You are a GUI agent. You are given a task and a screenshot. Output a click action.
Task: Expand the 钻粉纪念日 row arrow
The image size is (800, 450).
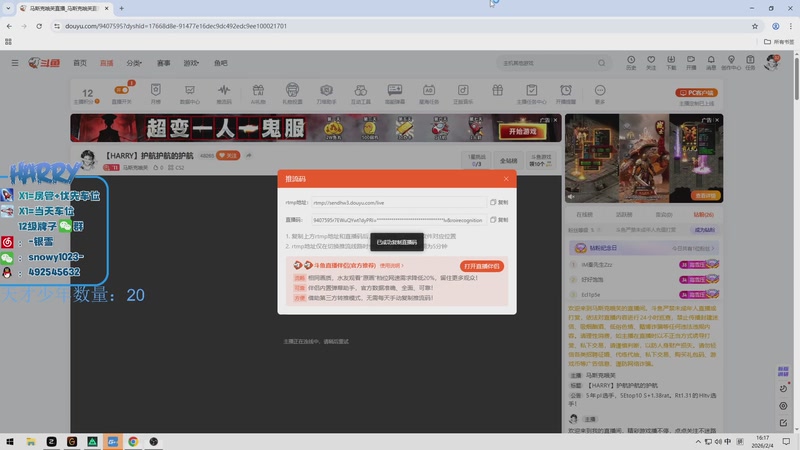point(713,248)
